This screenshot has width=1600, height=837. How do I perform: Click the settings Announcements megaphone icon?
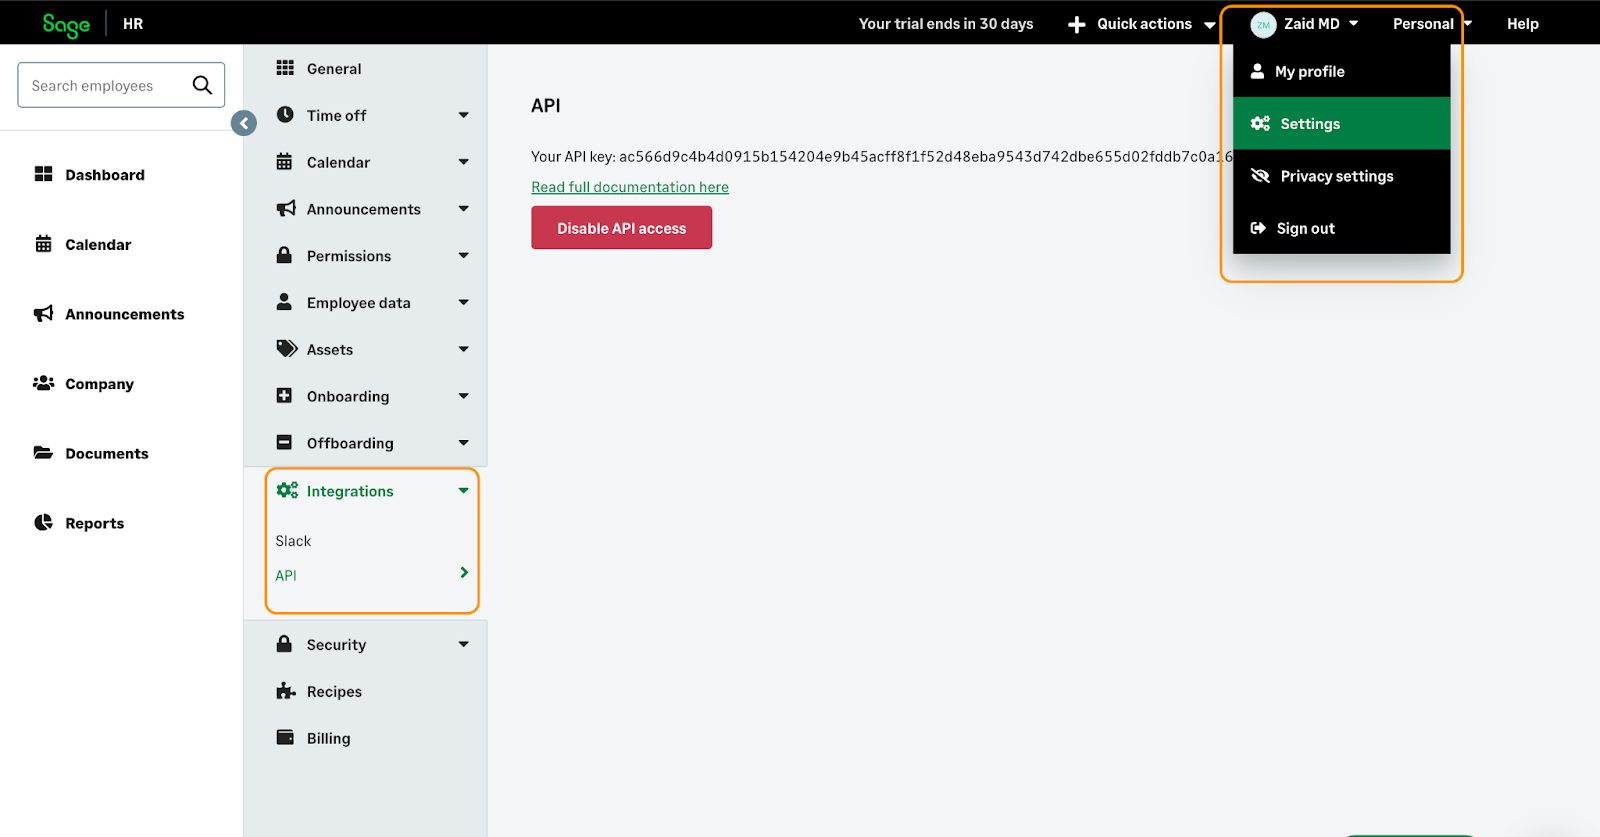(x=286, y=208)
